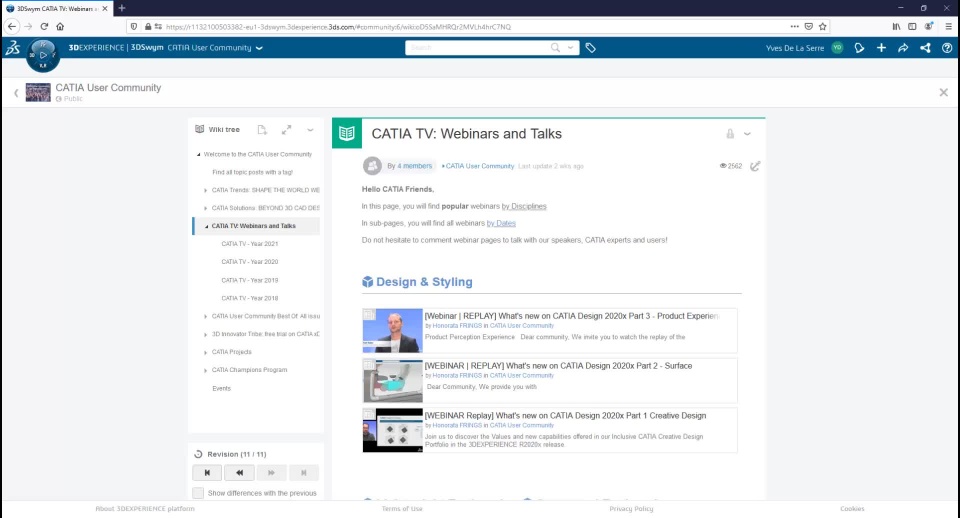Select CATIA TV - Year 2019 page
The image size is (960, 518).
[x=250, y=280]
